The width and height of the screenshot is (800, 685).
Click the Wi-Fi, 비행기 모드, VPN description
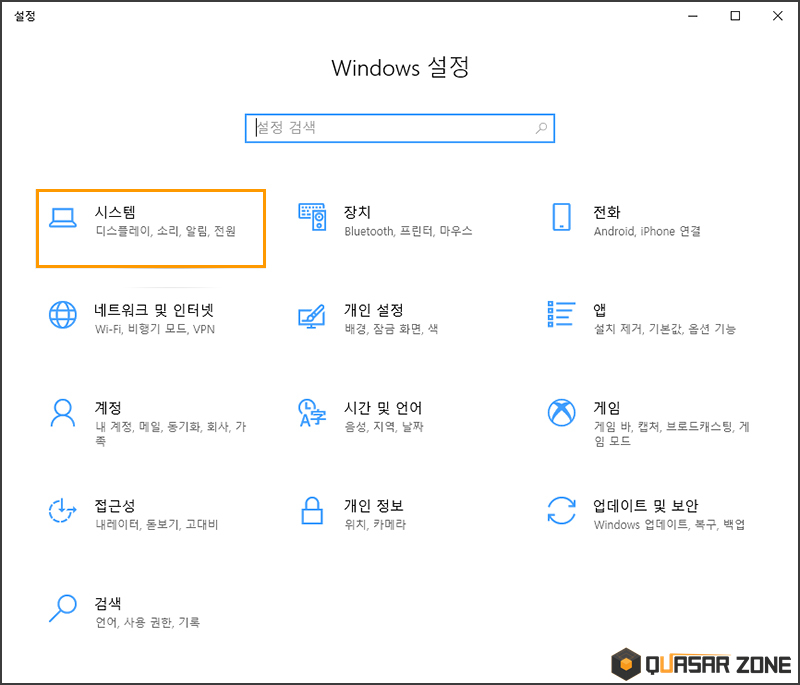tap(155, 329)
